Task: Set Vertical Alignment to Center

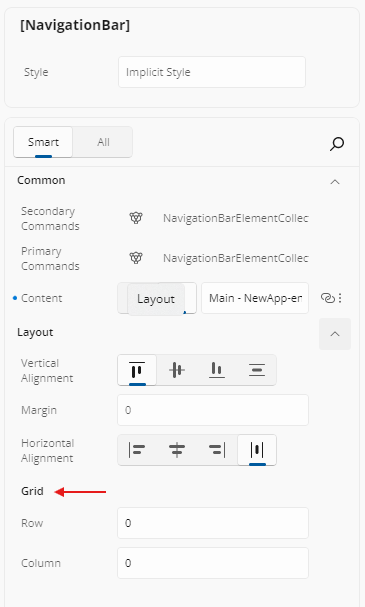Action: pos(177,370)
